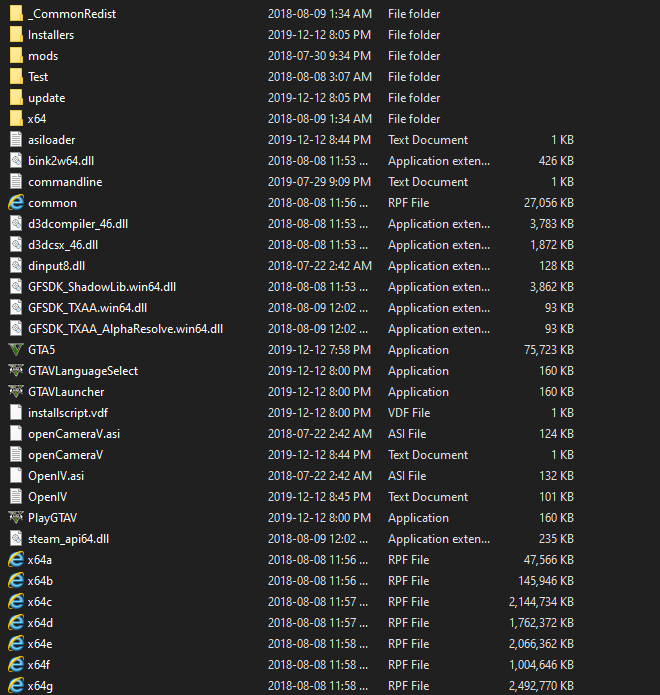Select the 145,946 KB size value
The image size is (660, 695).
coord(546,581)
